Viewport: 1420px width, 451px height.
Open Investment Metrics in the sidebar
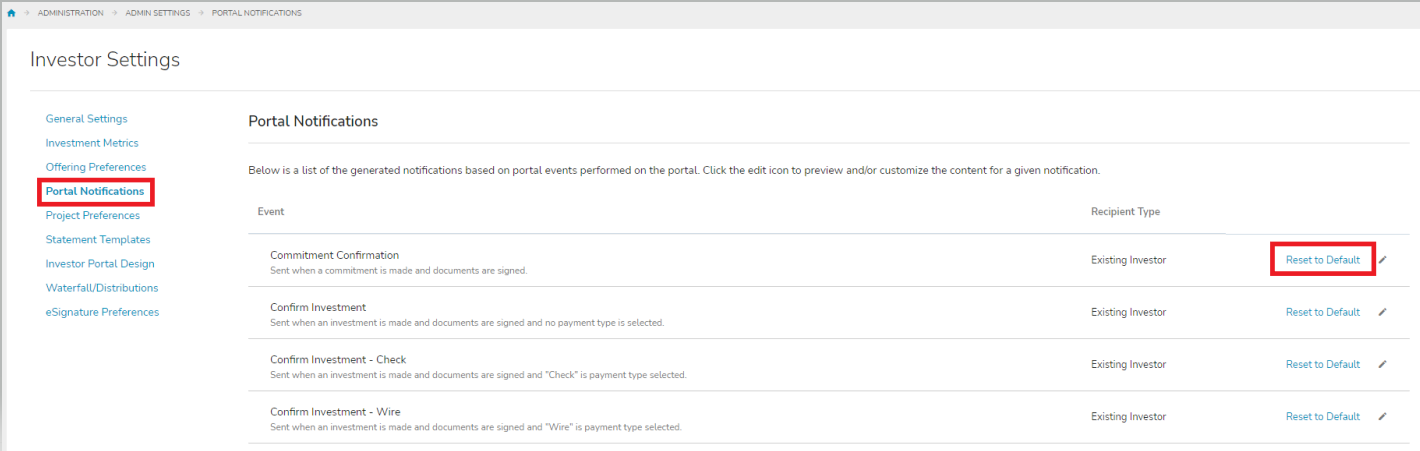(92, 143)
